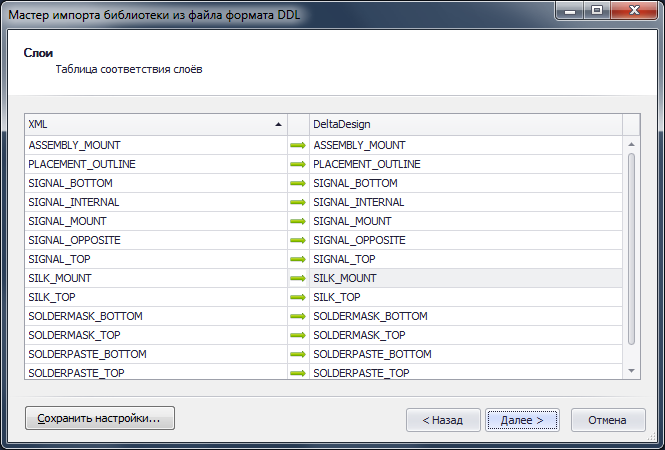Screen dimensions: 665x450
Task: Maximize the wizard window
Action: pos(597,10)
